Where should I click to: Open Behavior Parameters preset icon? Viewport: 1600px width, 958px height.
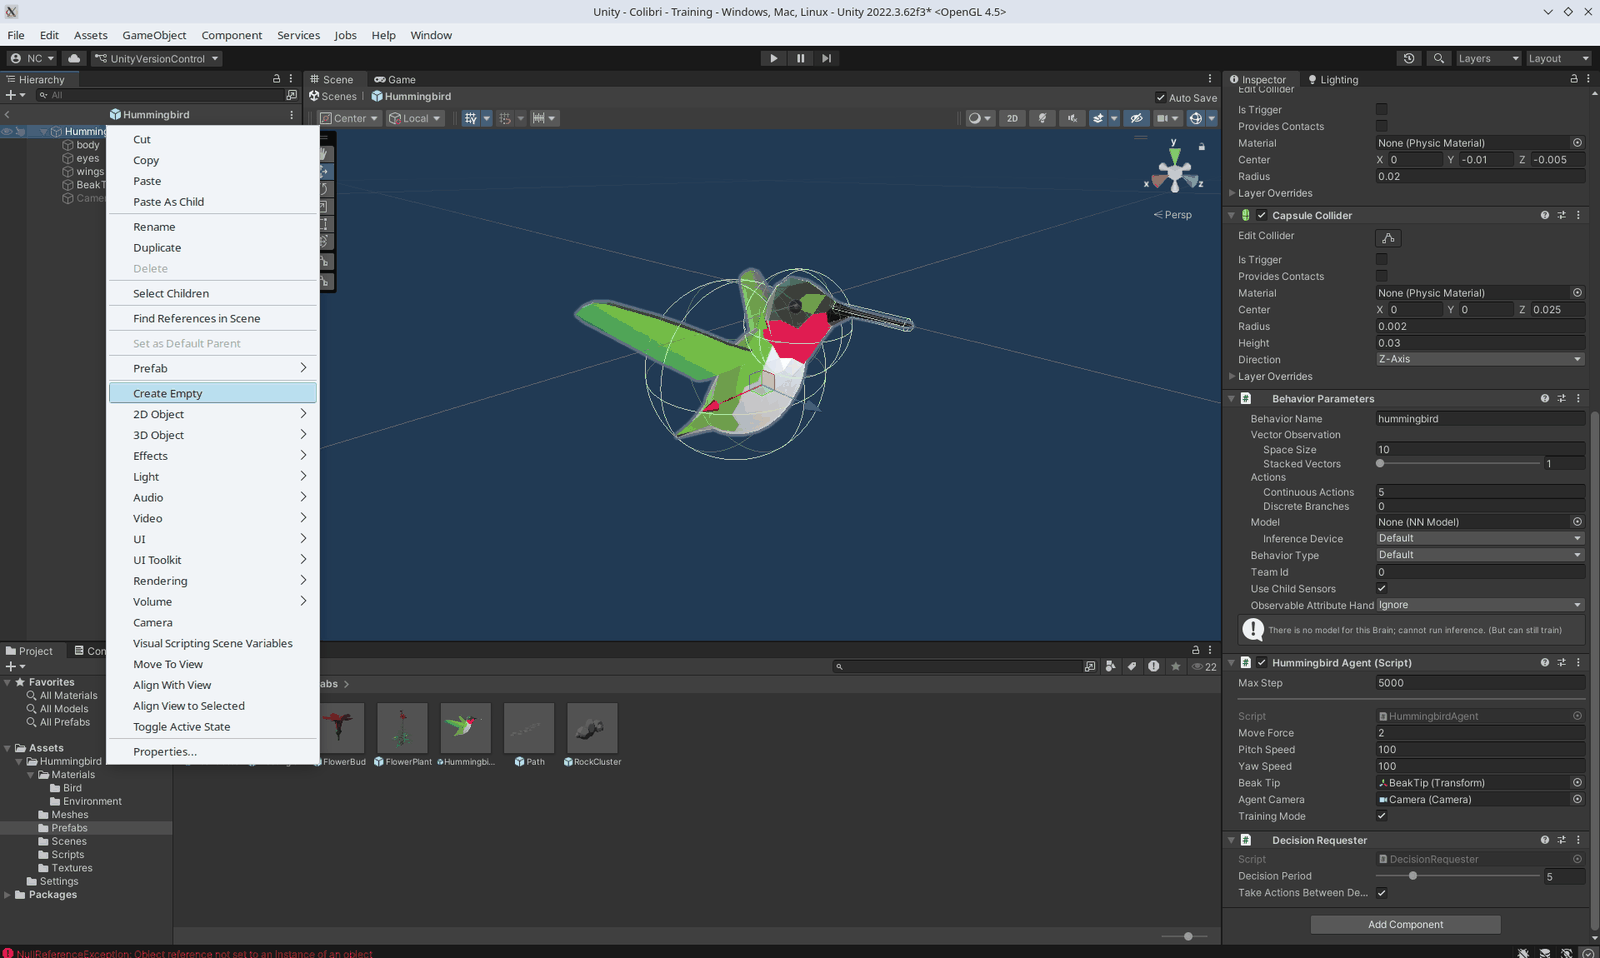click(1561, 398)
